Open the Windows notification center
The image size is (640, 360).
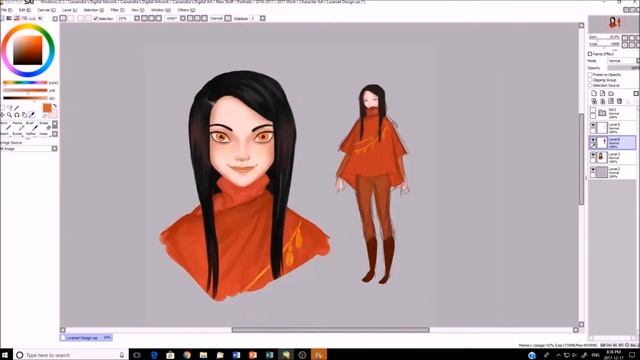(632, 355)
